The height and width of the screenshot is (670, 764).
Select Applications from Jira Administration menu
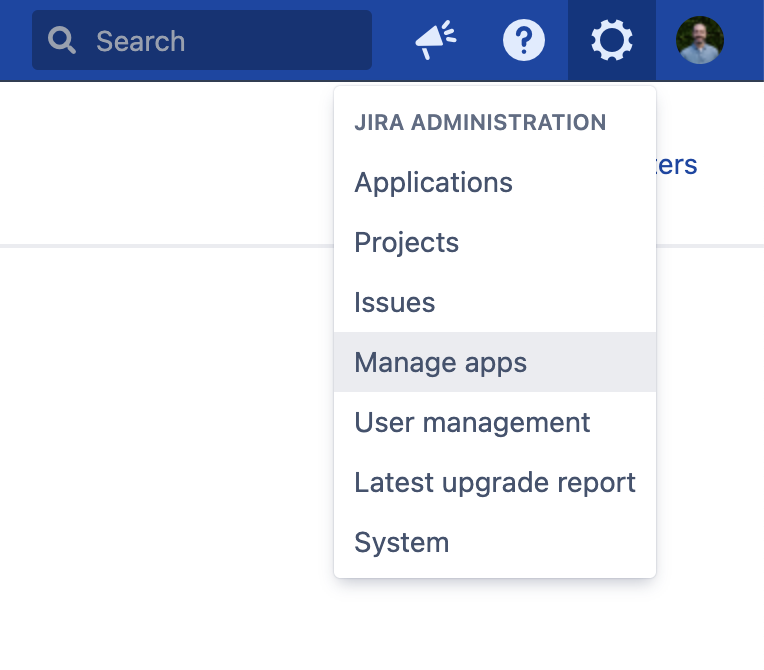[x=495, y=182]
